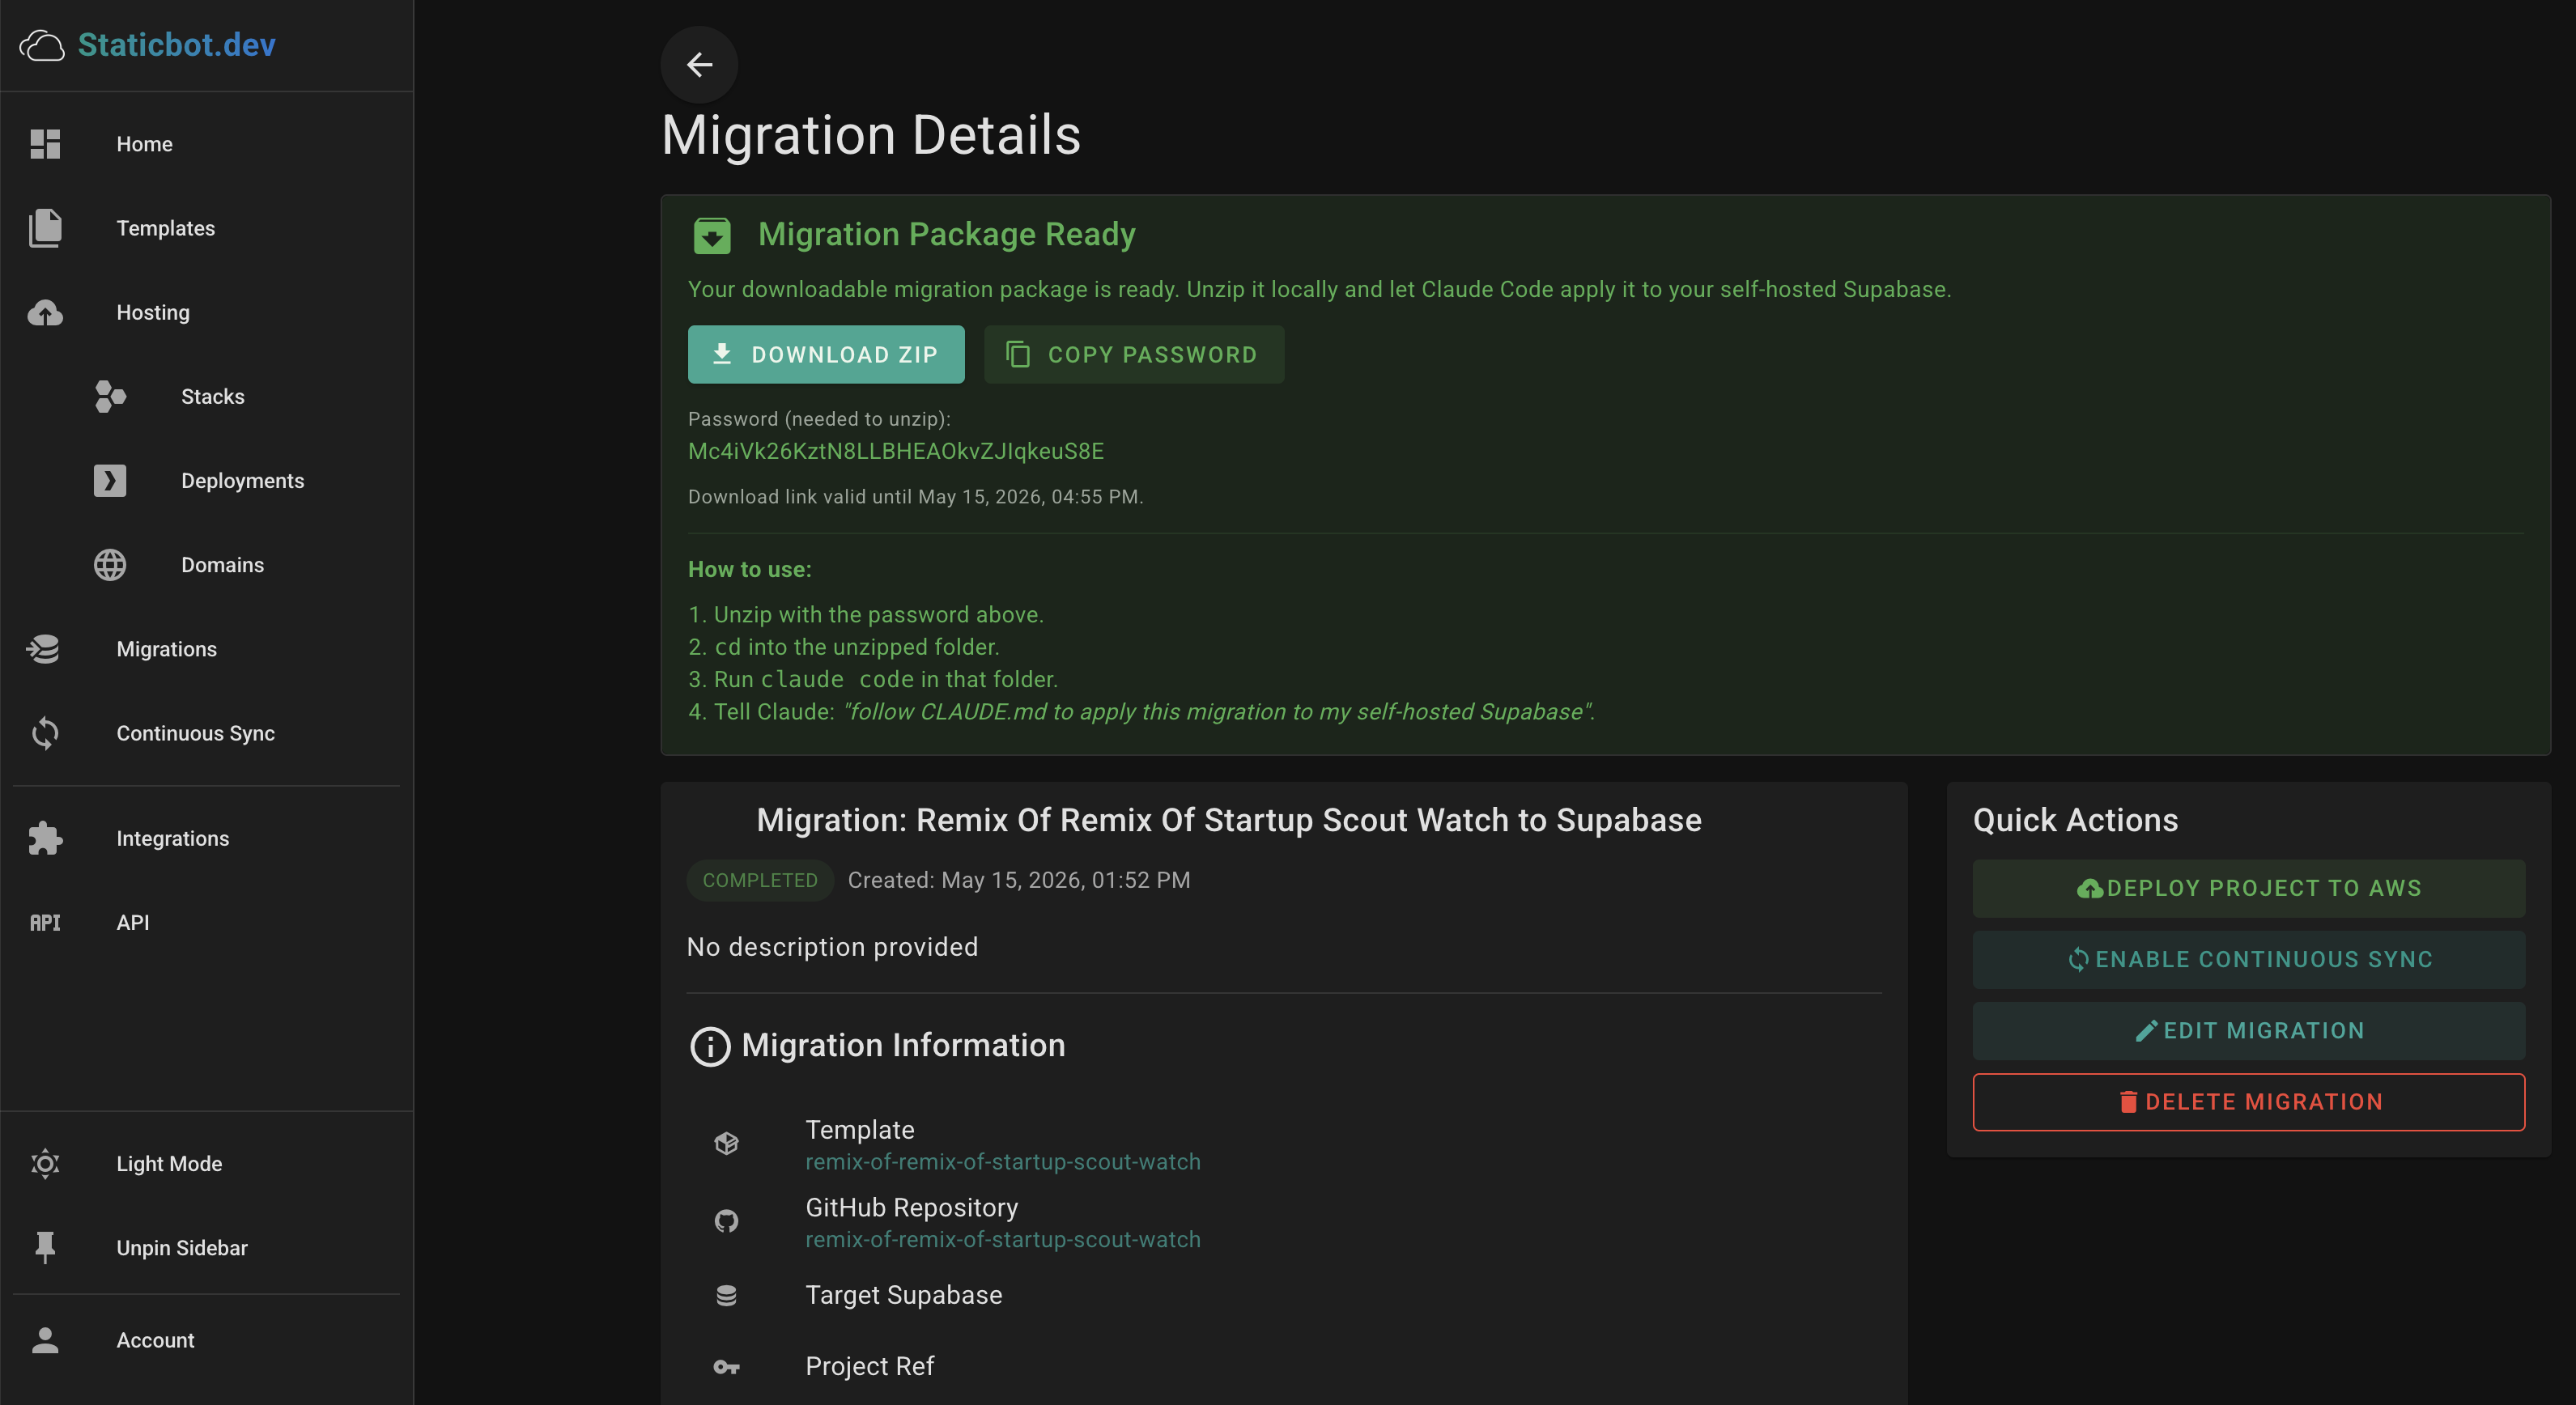Image resolution: width=2576 pixels, height=1405 pixels.
Task: Open Integrations sidebar label
Action: [x=172, y=838]
